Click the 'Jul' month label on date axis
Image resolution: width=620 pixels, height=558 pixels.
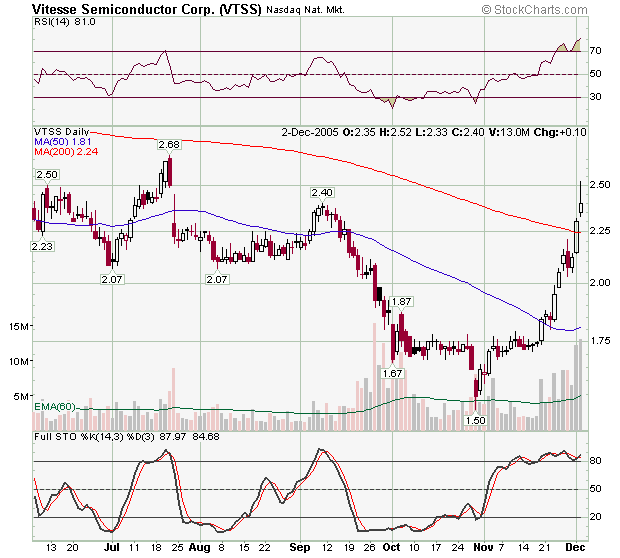(x=112, y=547)
